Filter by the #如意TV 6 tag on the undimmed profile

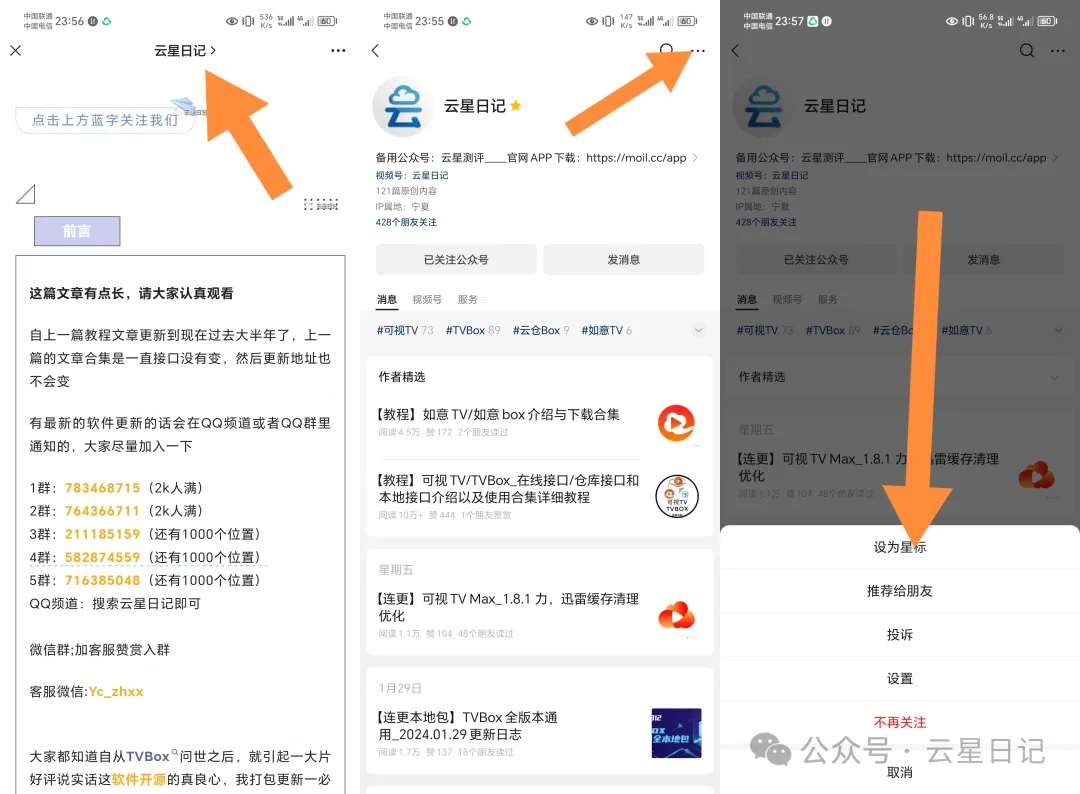[x=606, y=331]
